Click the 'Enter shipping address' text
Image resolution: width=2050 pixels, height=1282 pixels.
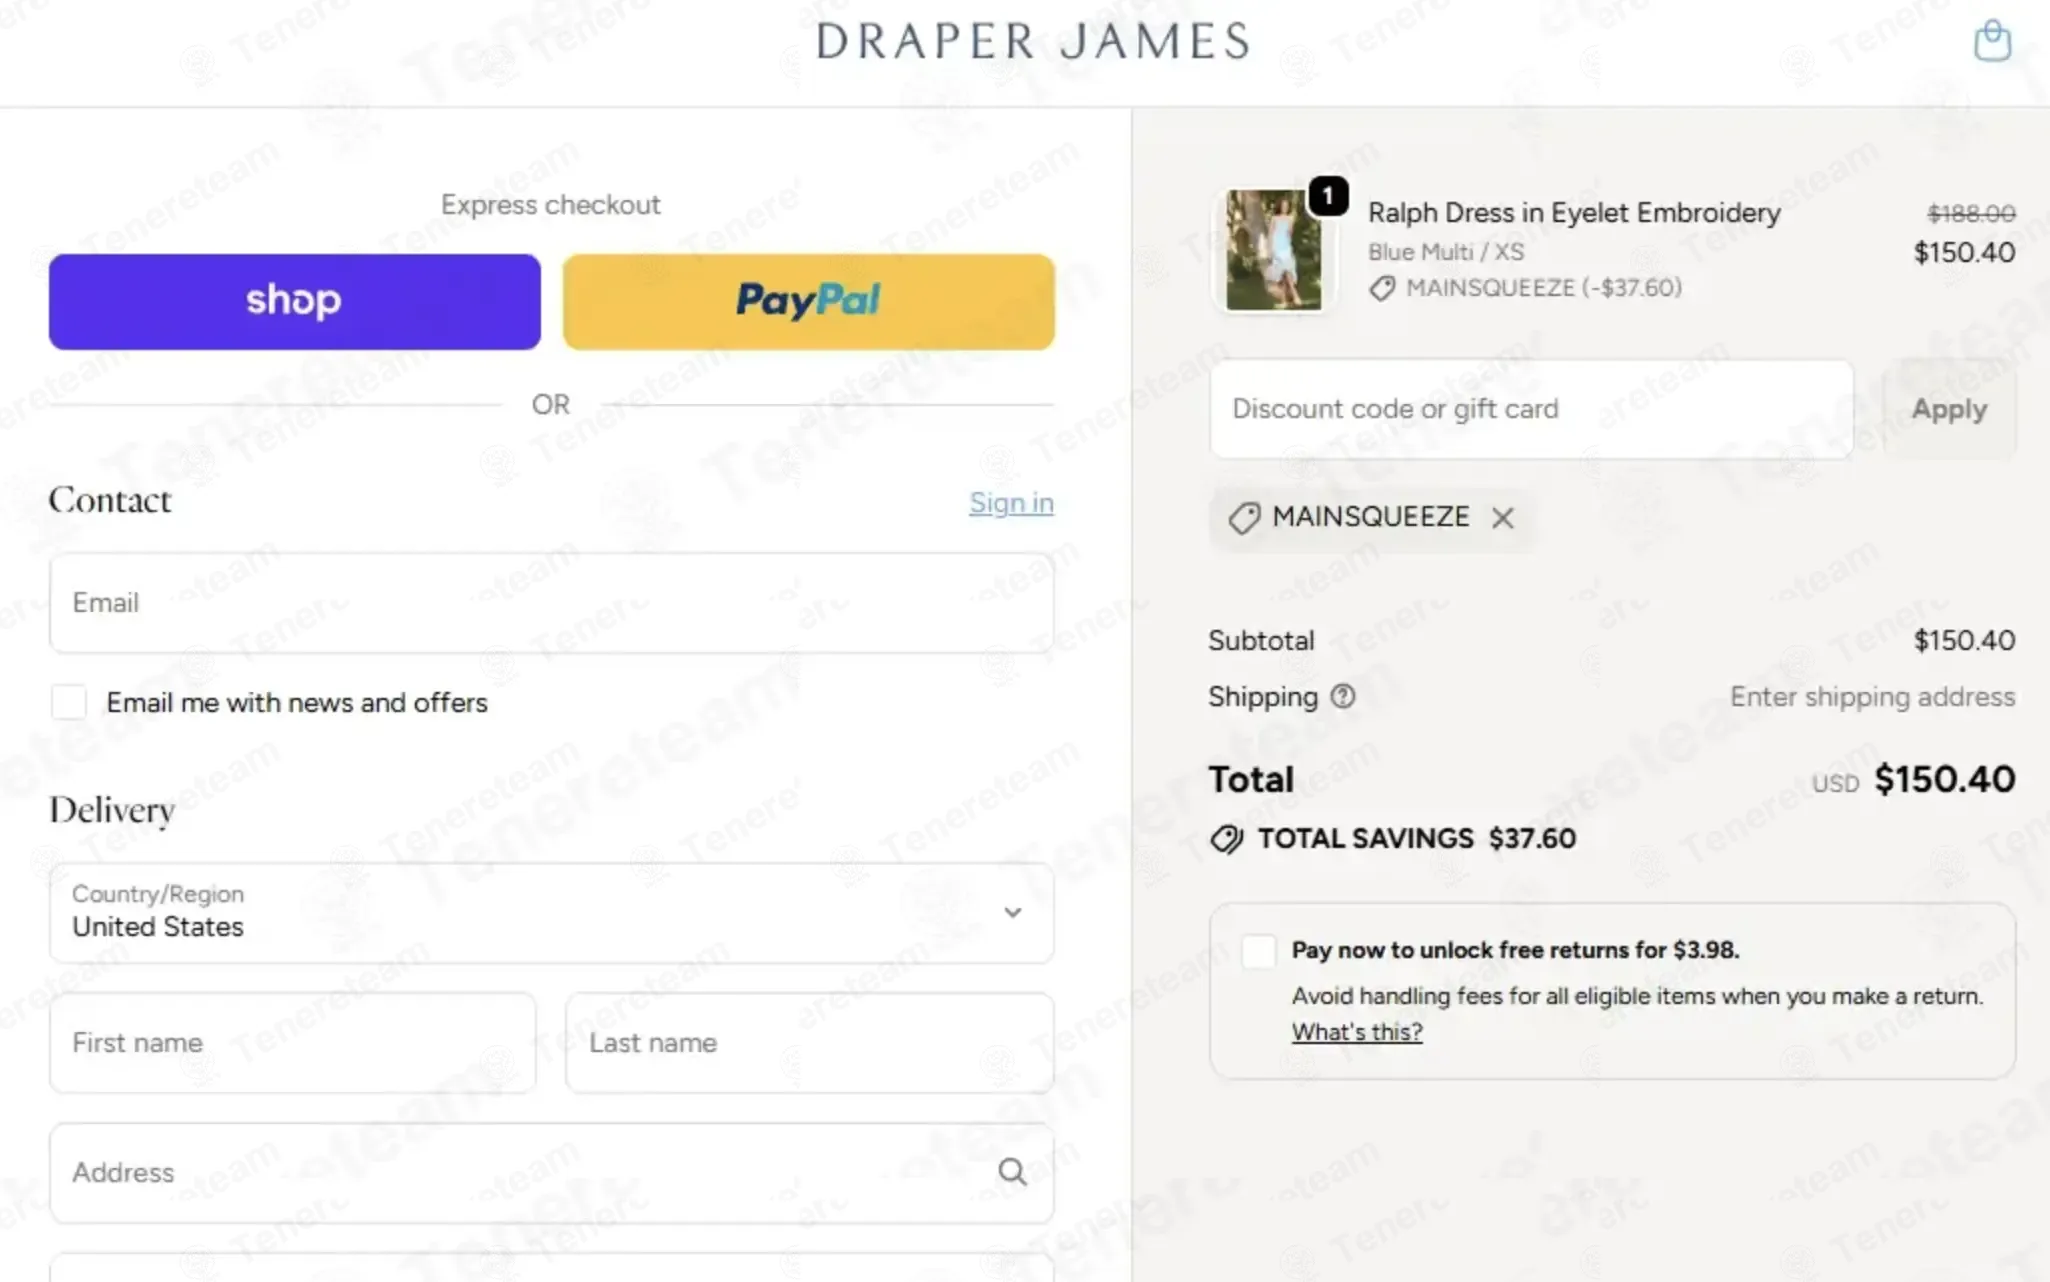1873,697
